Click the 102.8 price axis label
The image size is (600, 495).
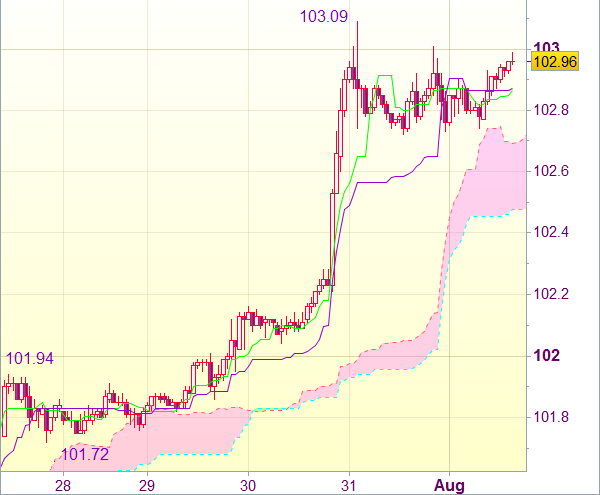[551, 110]
